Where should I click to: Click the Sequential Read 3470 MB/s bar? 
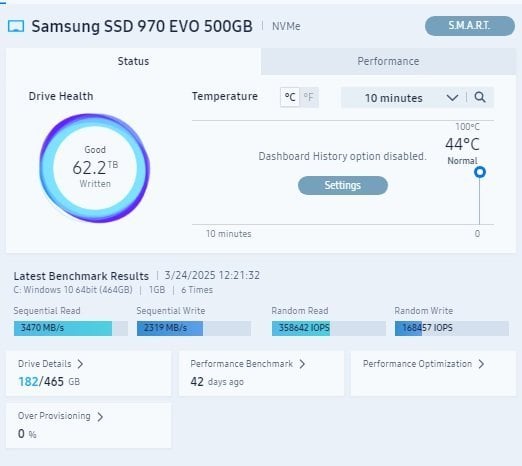[x=71, y=328]
